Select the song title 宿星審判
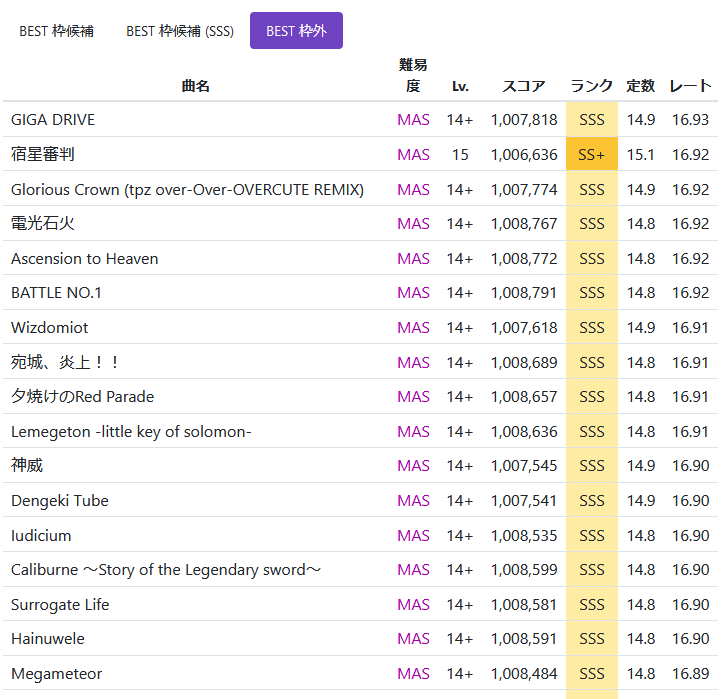Viewport: 722px width, 699px height. tap(43, 154)
